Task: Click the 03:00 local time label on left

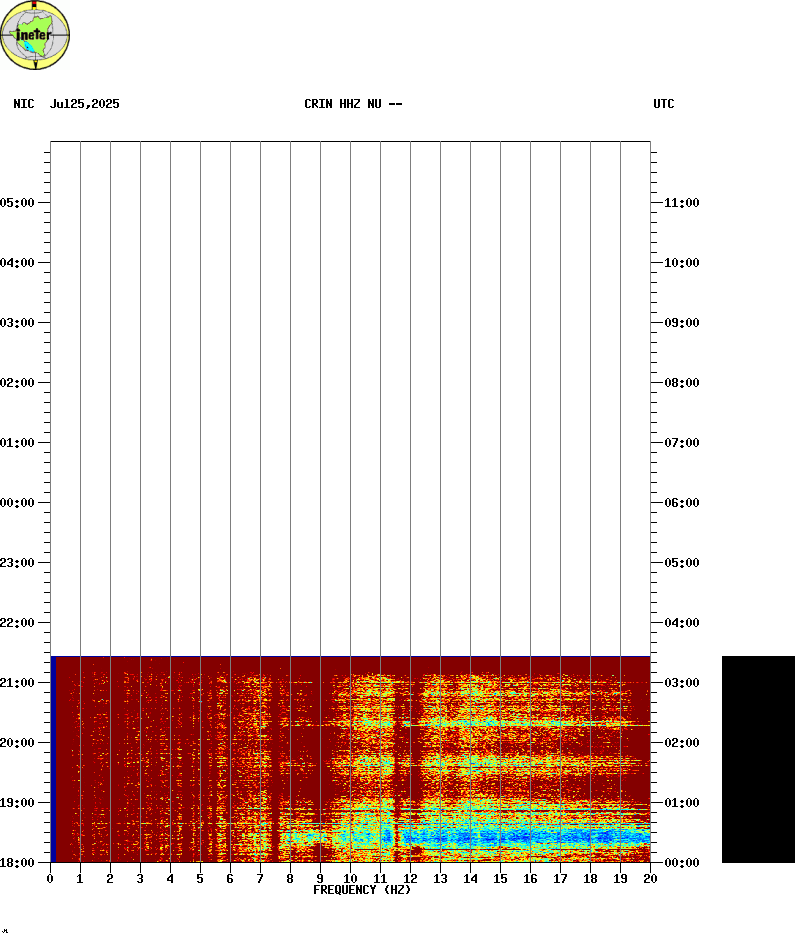Action: [x=17, y=323]
